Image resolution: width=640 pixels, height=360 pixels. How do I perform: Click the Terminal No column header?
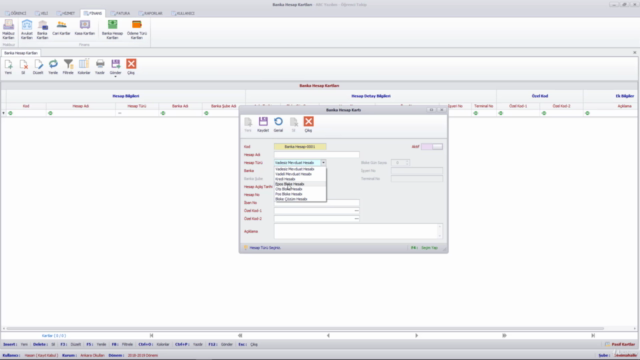[484, 106]
